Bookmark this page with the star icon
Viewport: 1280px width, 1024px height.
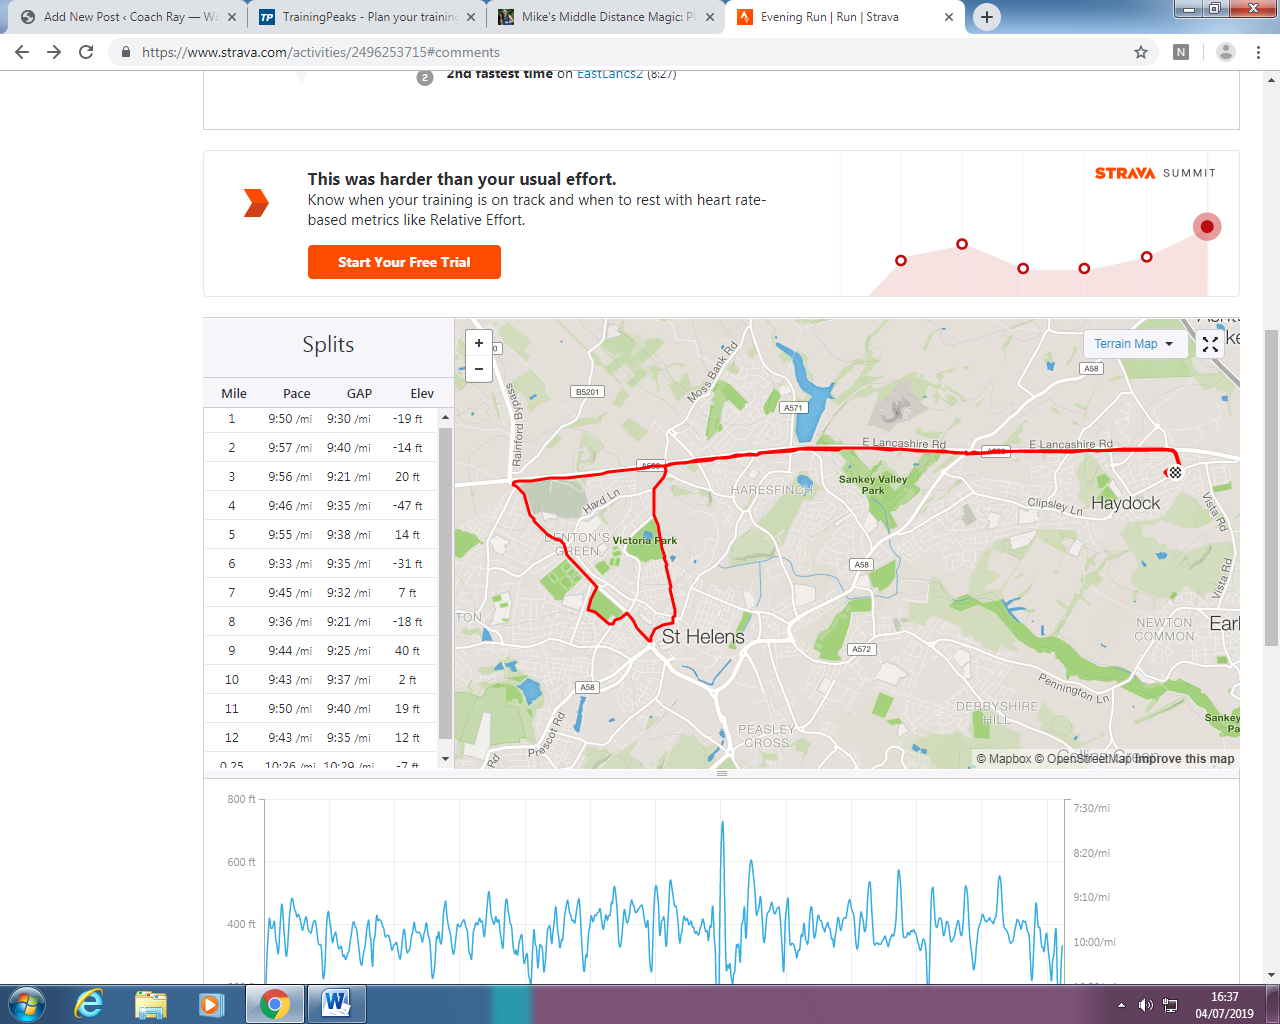point(1141,52)
